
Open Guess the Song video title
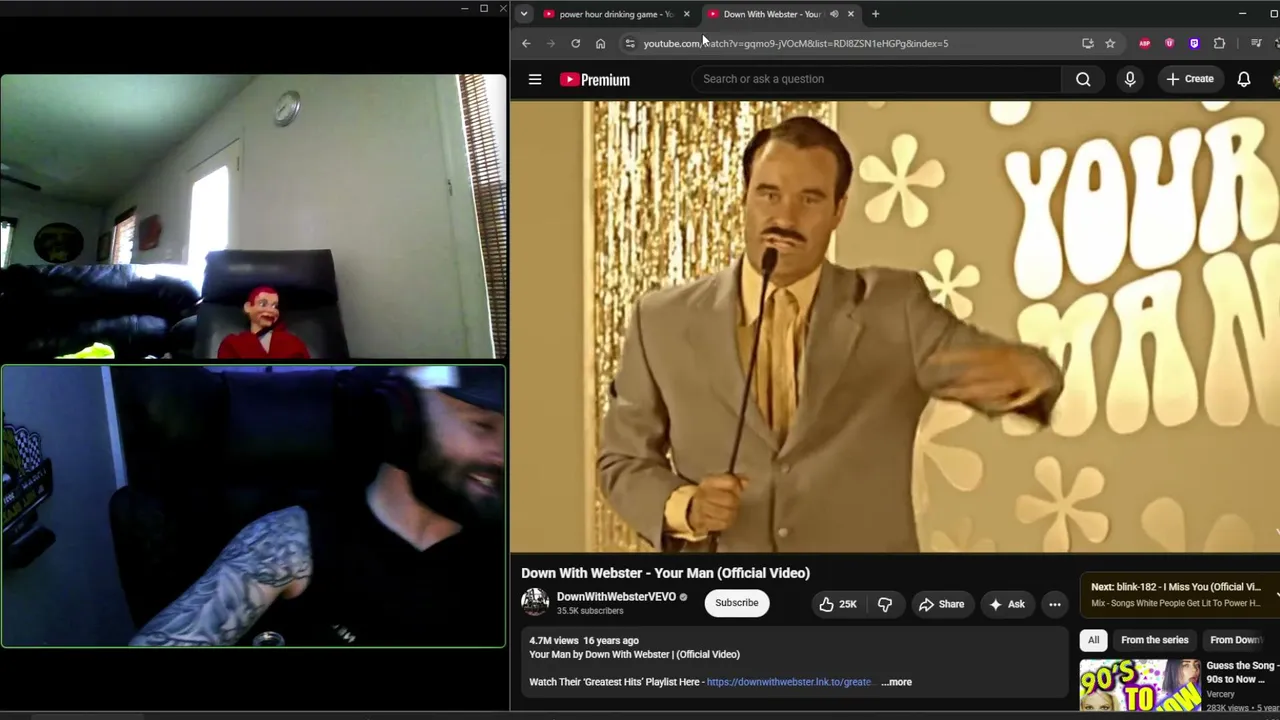coord(1241,672)
